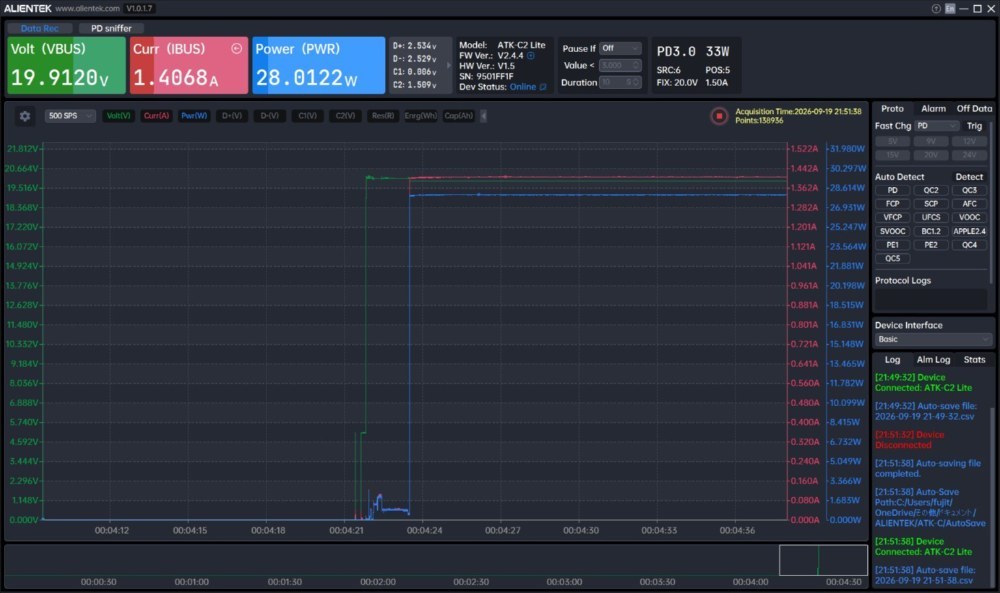Toggle the Pwr(W) trace visibility
Screen dimensions: 1000x593
click(194, 116)
